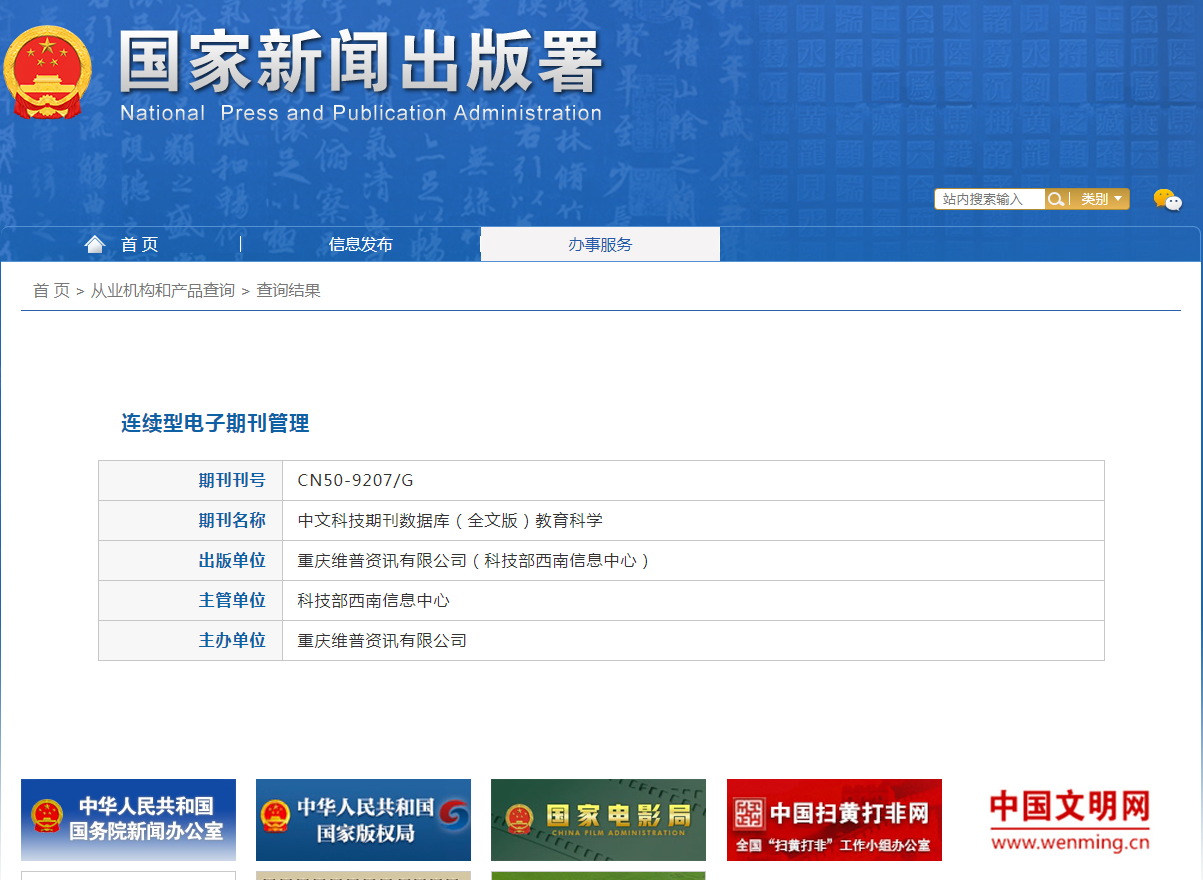The height and width of the screenshot is (880, 1203).
Task: Expand the 类别 category dropdown
Action: 1101,199
